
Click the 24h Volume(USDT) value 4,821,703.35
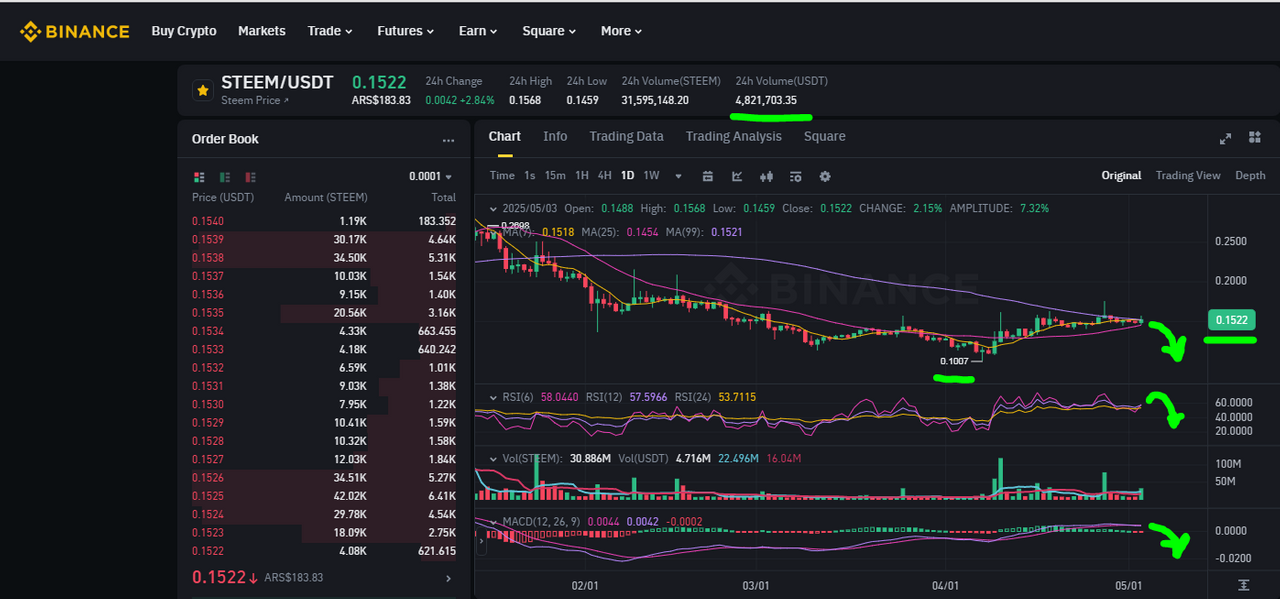[x=766, y=100]
